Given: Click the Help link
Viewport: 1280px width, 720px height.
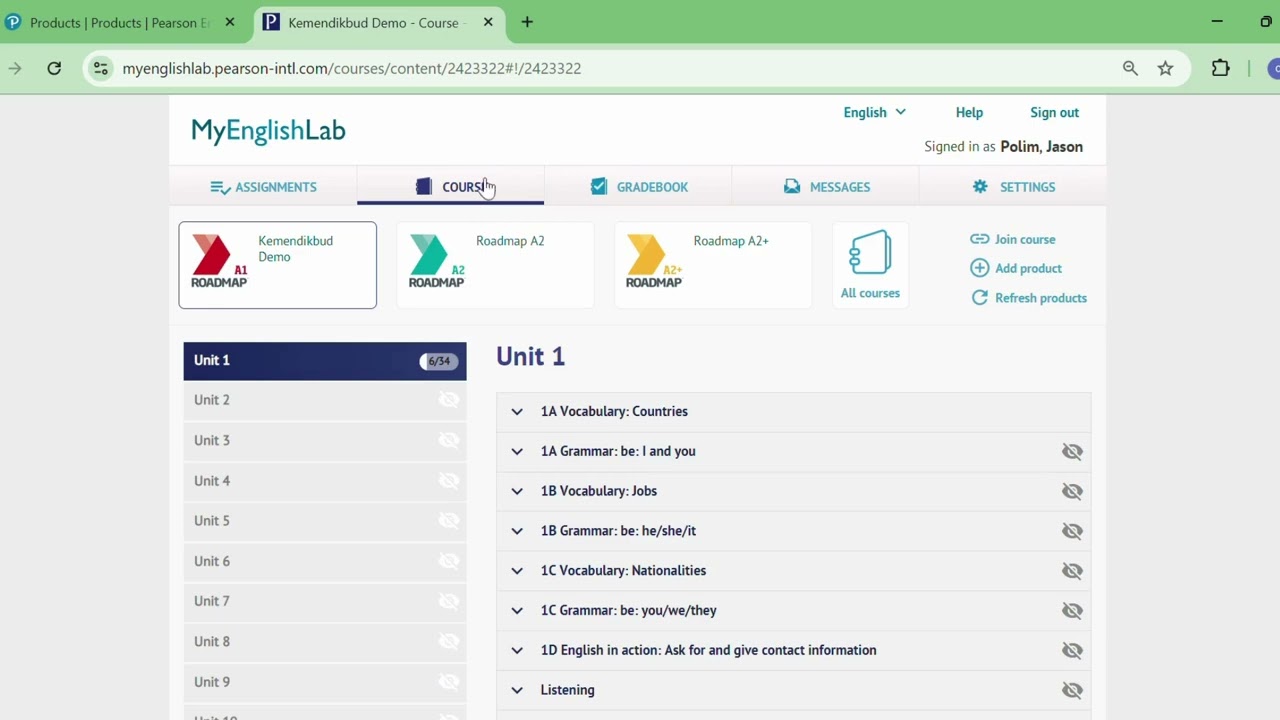Looking at the screenshot, I should 969,112.
